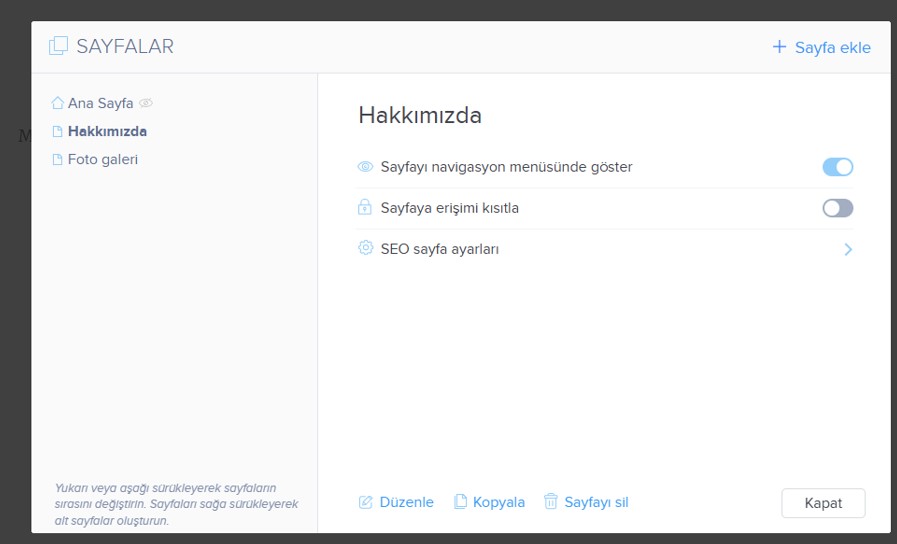
Task: Click the trash icon to delete page
Action: [x=550, y=502]
